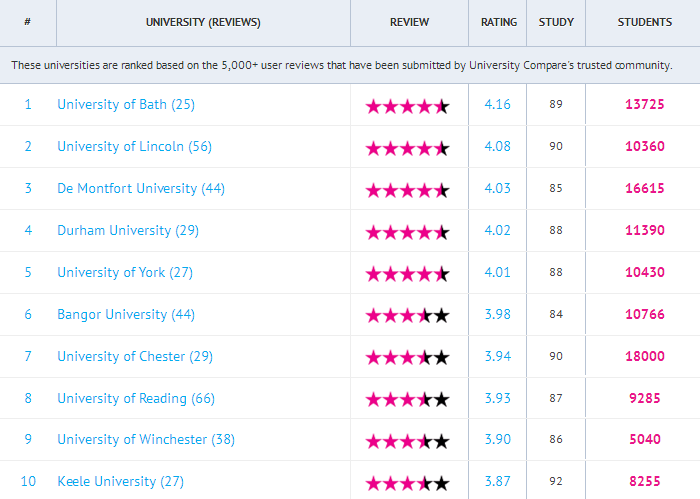Click the 16615 students value
Image resolution: width=700 pixels, height=499 pixels.
[x=645, y=188]
